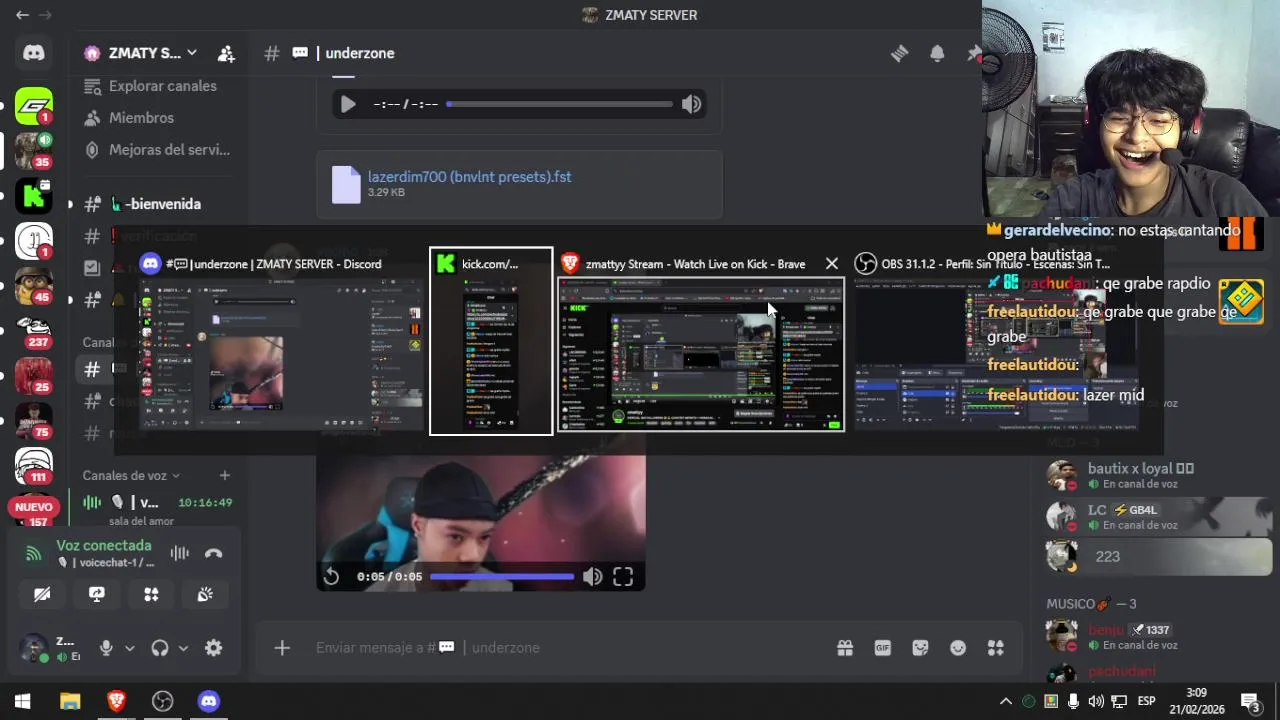Show hidden system tray icons
Viewport: 1280px width, 720px height.
pos(1006,701)
